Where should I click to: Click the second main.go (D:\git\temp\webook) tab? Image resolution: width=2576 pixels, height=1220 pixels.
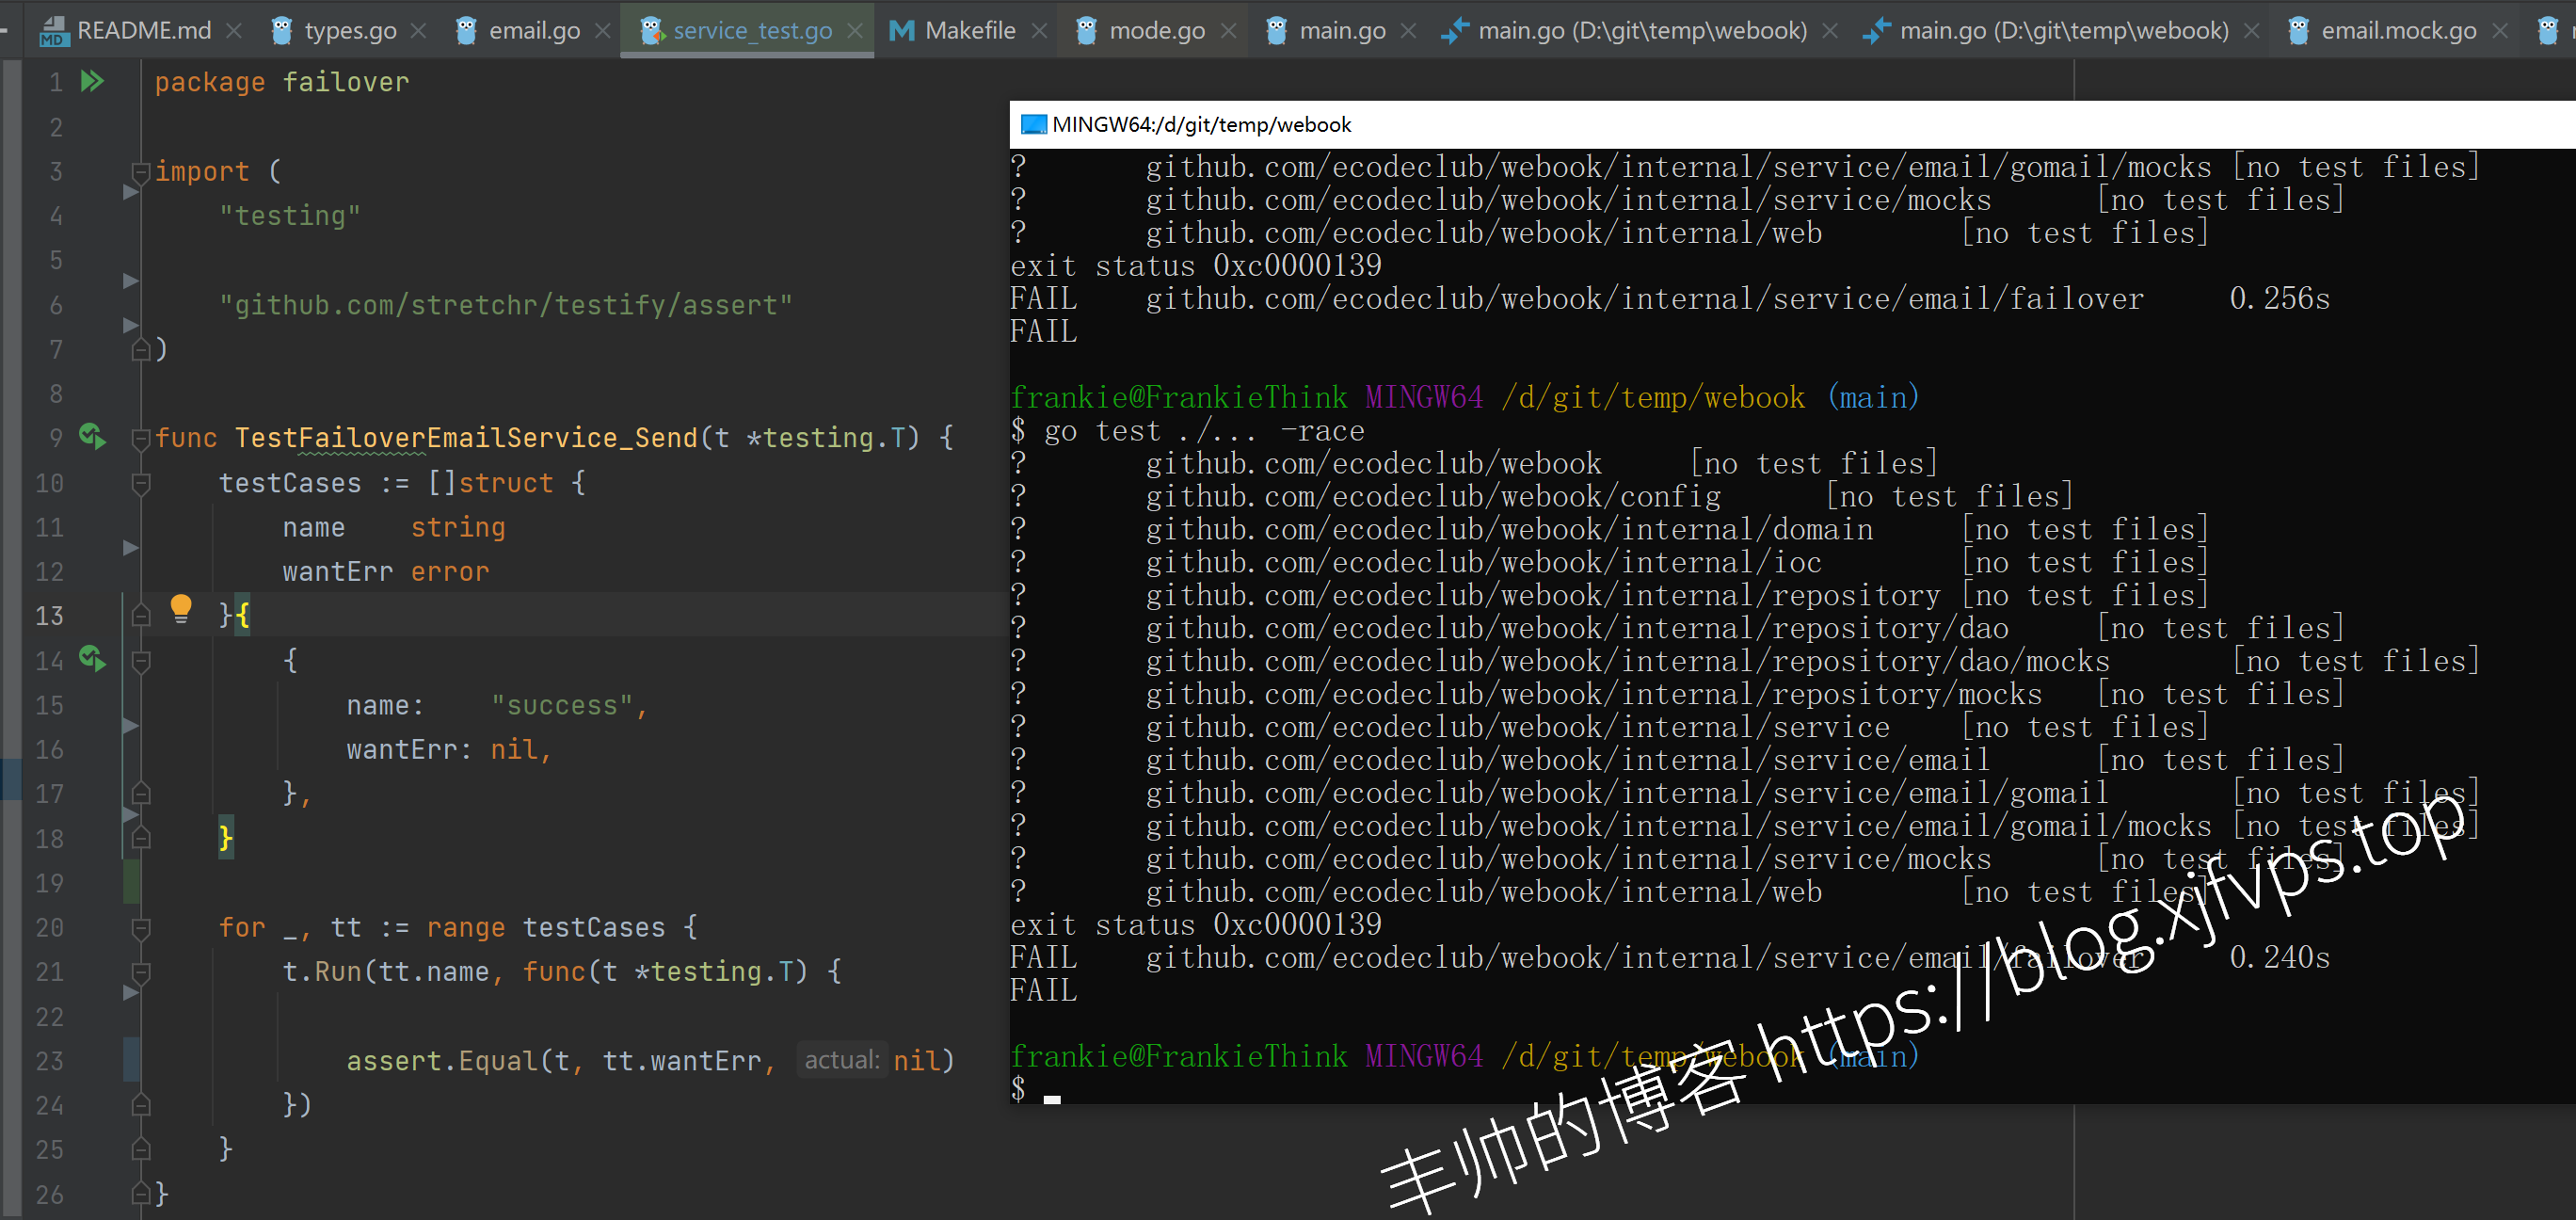2063,30
